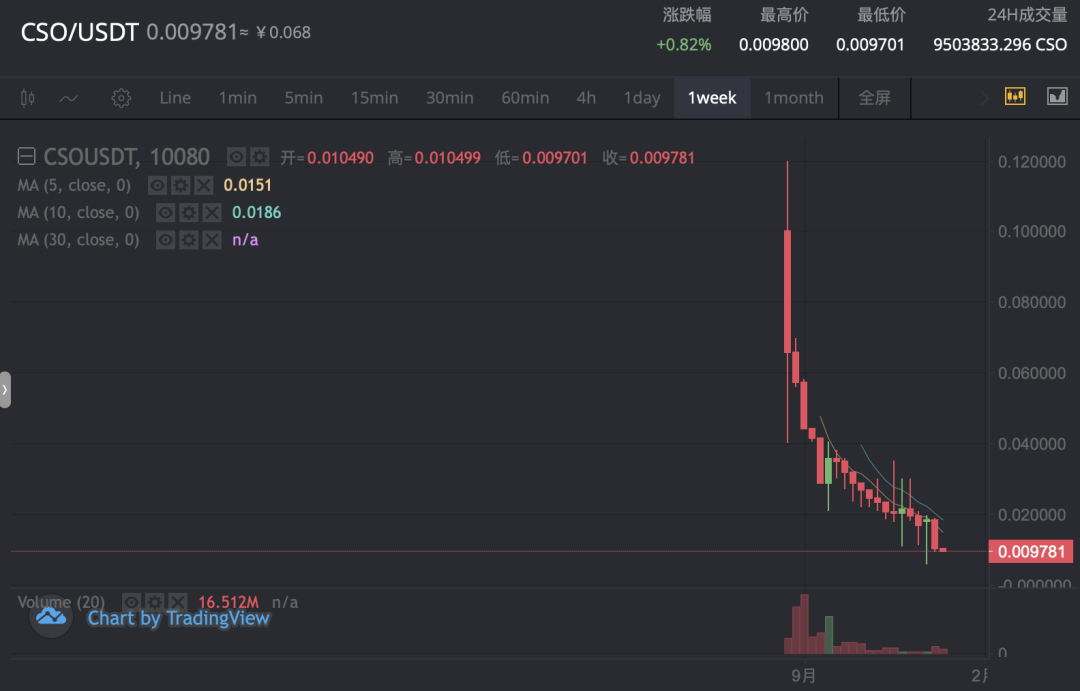Select the yellow candlestick chart view icon
1080x691 pixels.
click(x=1015, y=96)
